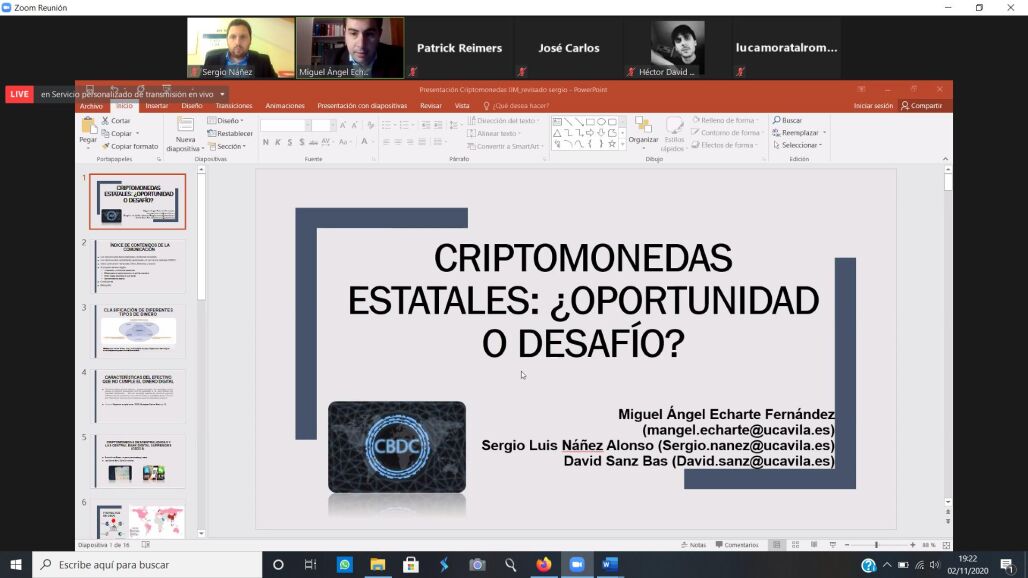
Task: Toggle the Notas notes pane
Action: (693, 545)
